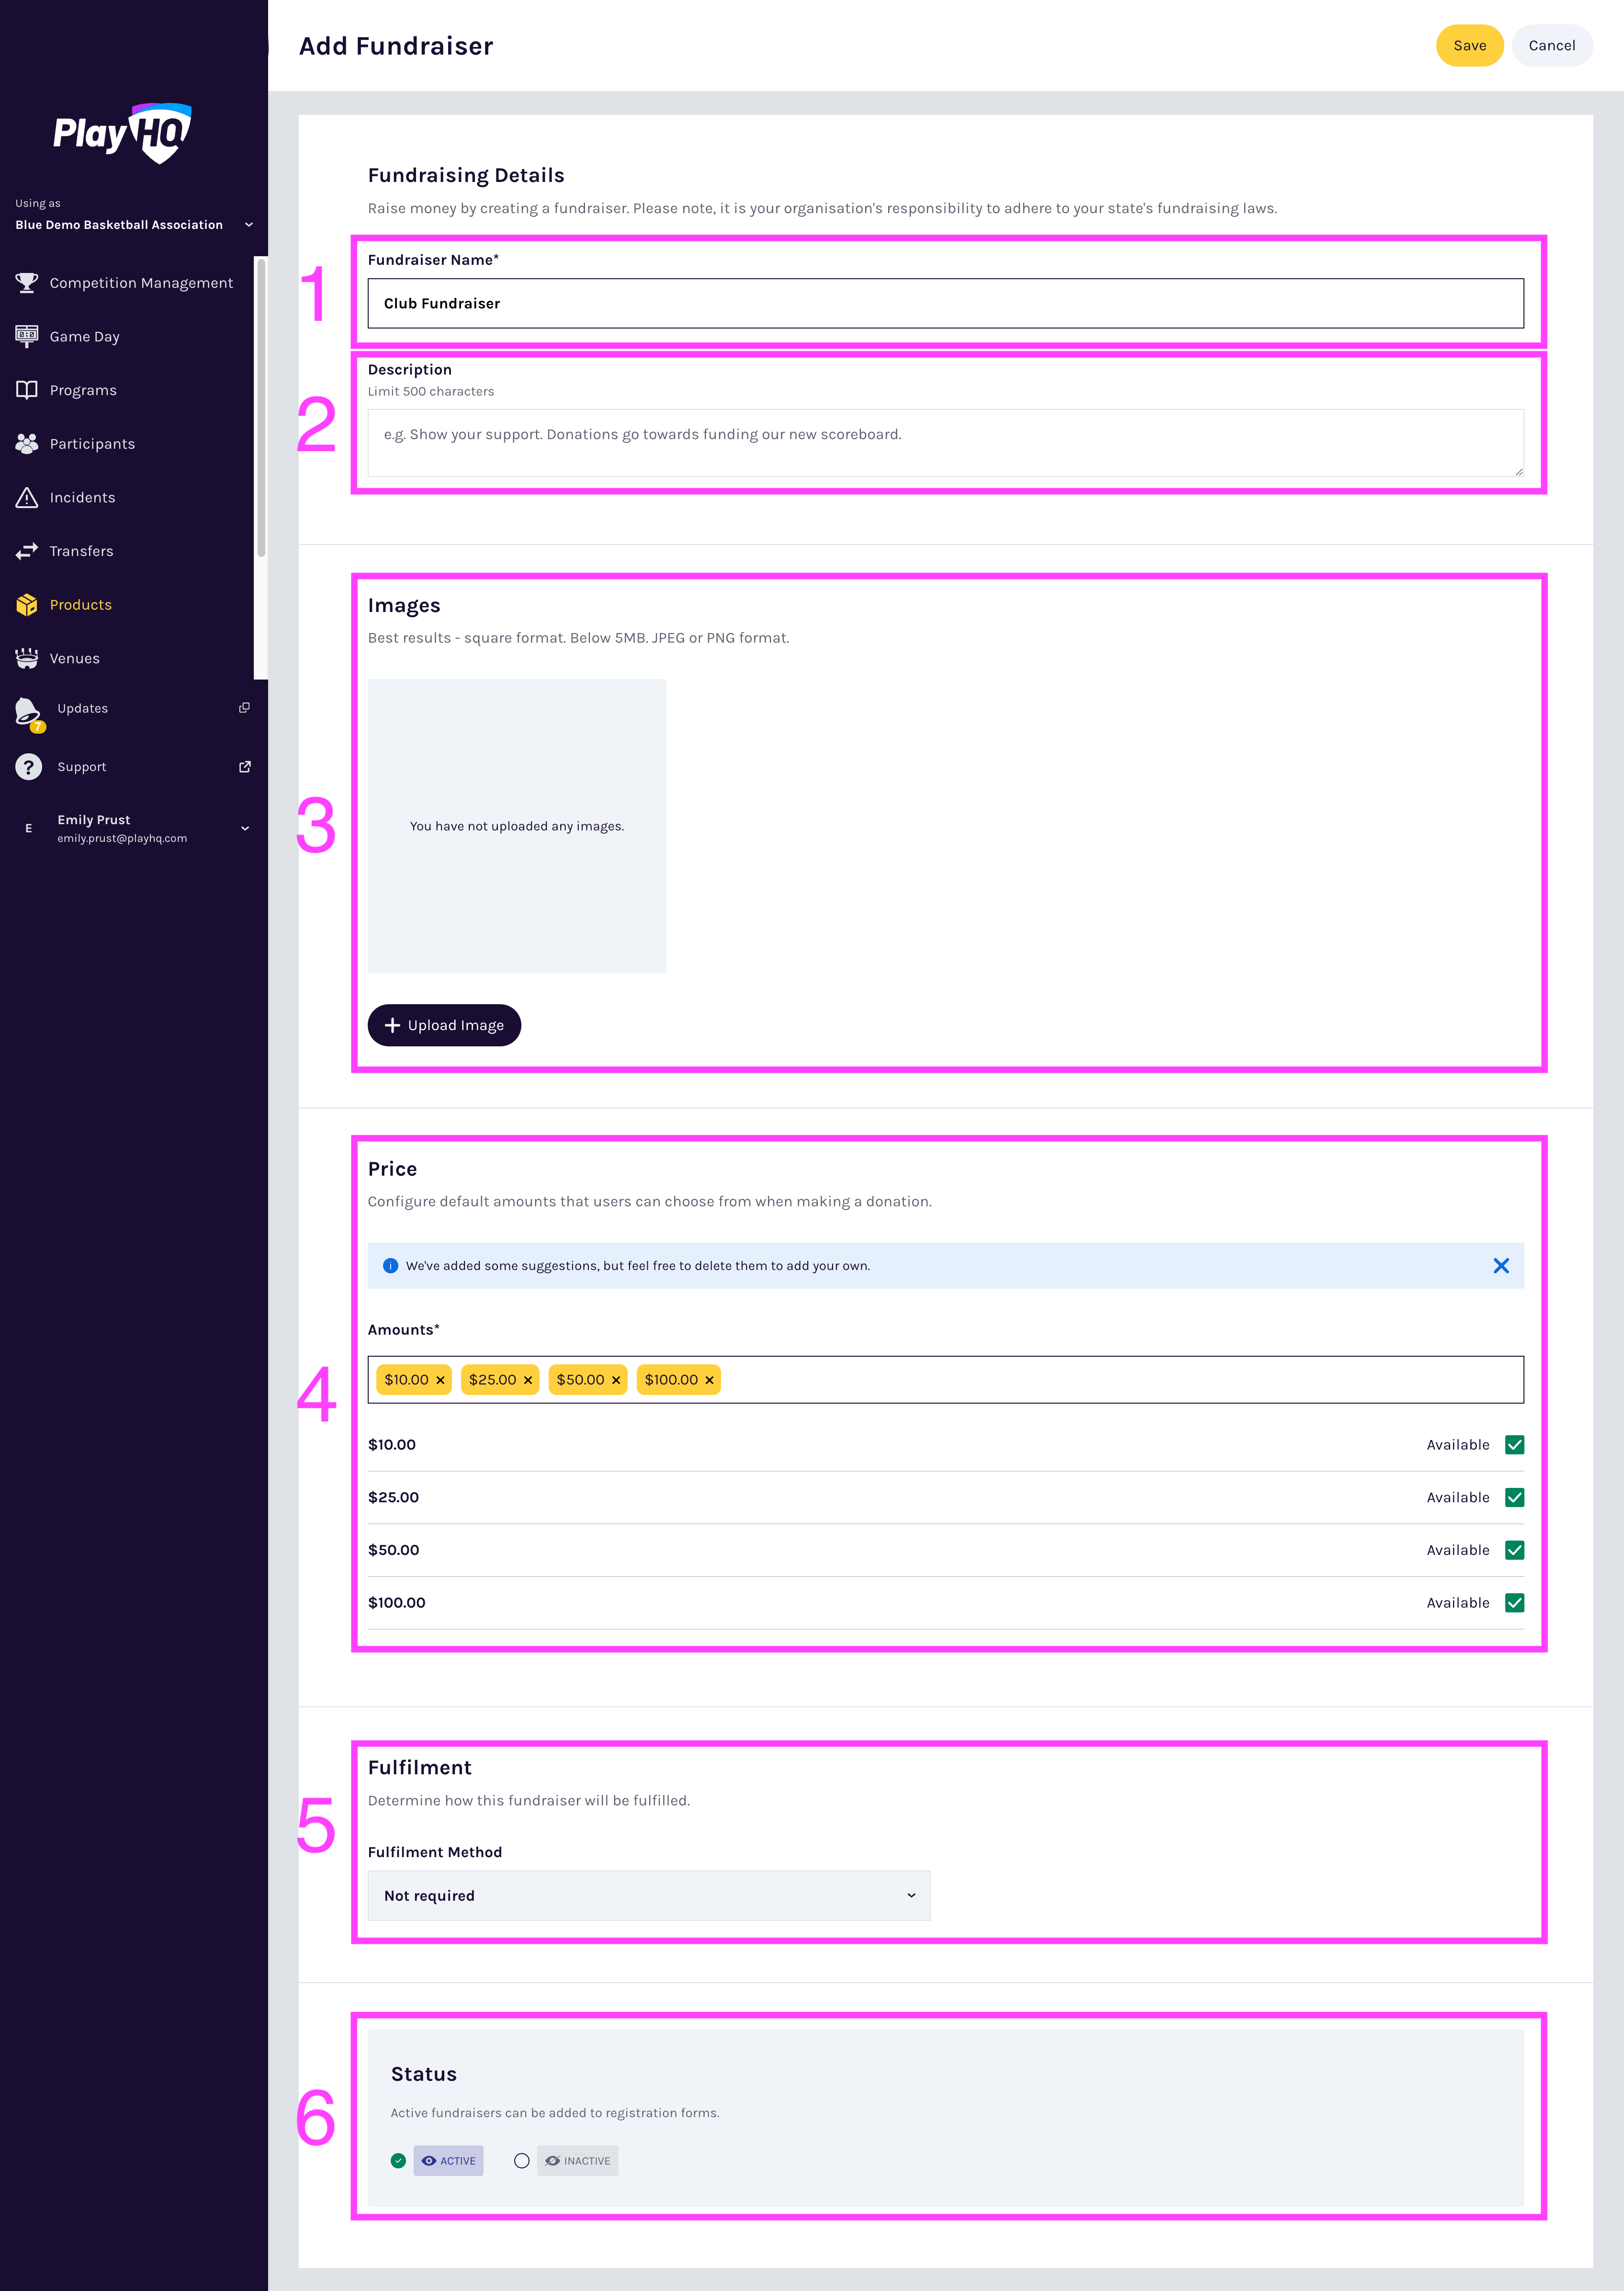Select the Incidents warning triangle icon
This screenshot has height=2291, width=1624.
27,497
